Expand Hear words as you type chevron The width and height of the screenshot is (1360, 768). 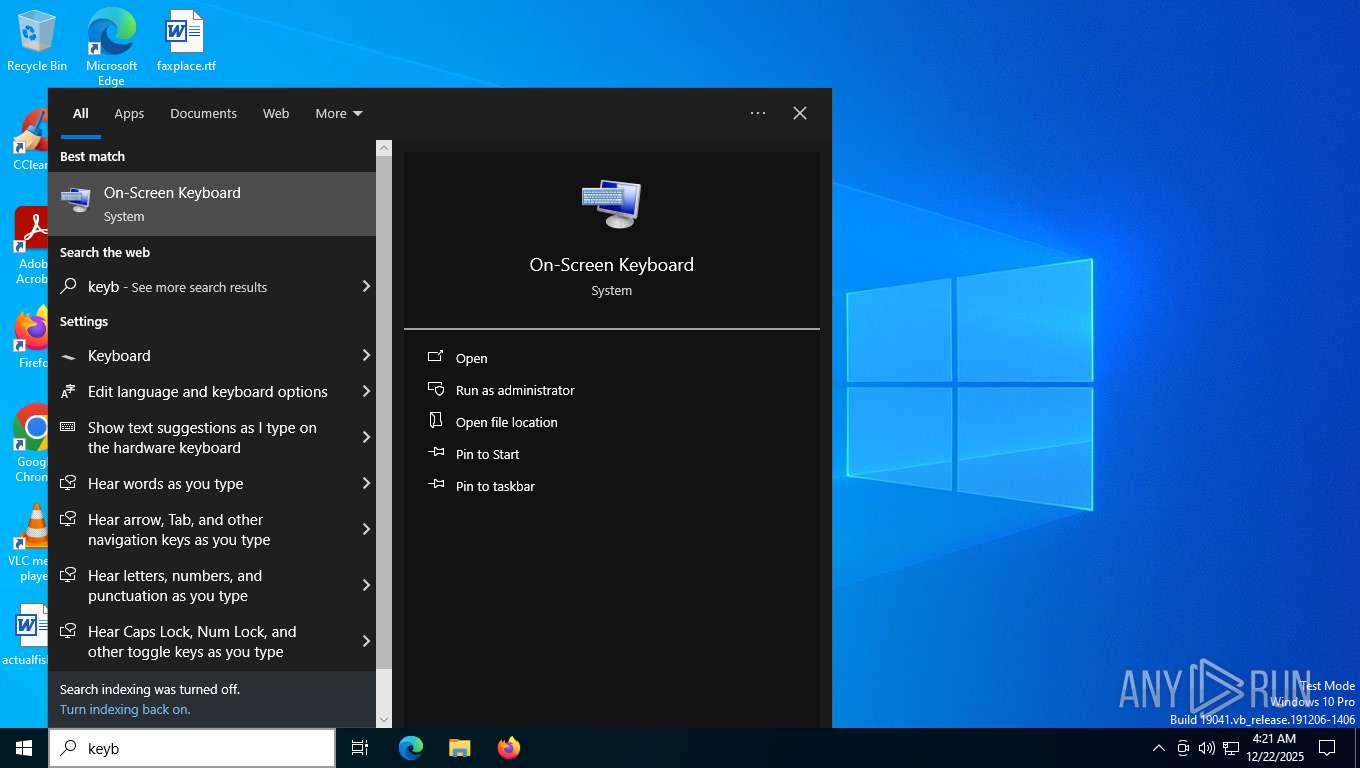coord(366,484)
